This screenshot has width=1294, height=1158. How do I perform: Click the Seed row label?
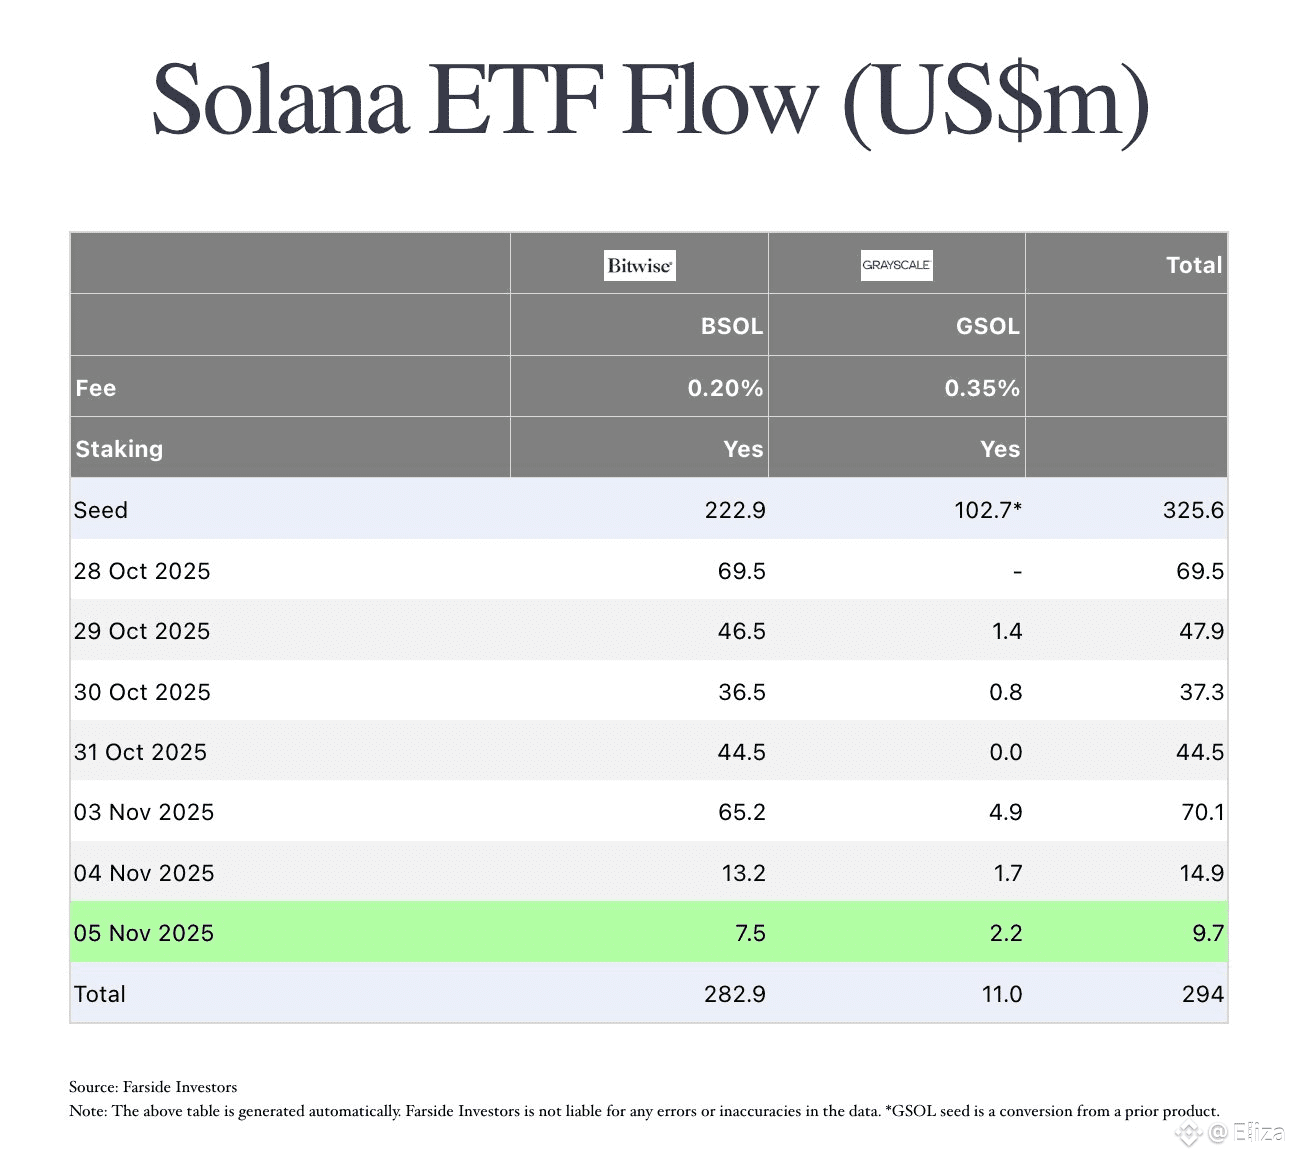[x=101, y=510]
